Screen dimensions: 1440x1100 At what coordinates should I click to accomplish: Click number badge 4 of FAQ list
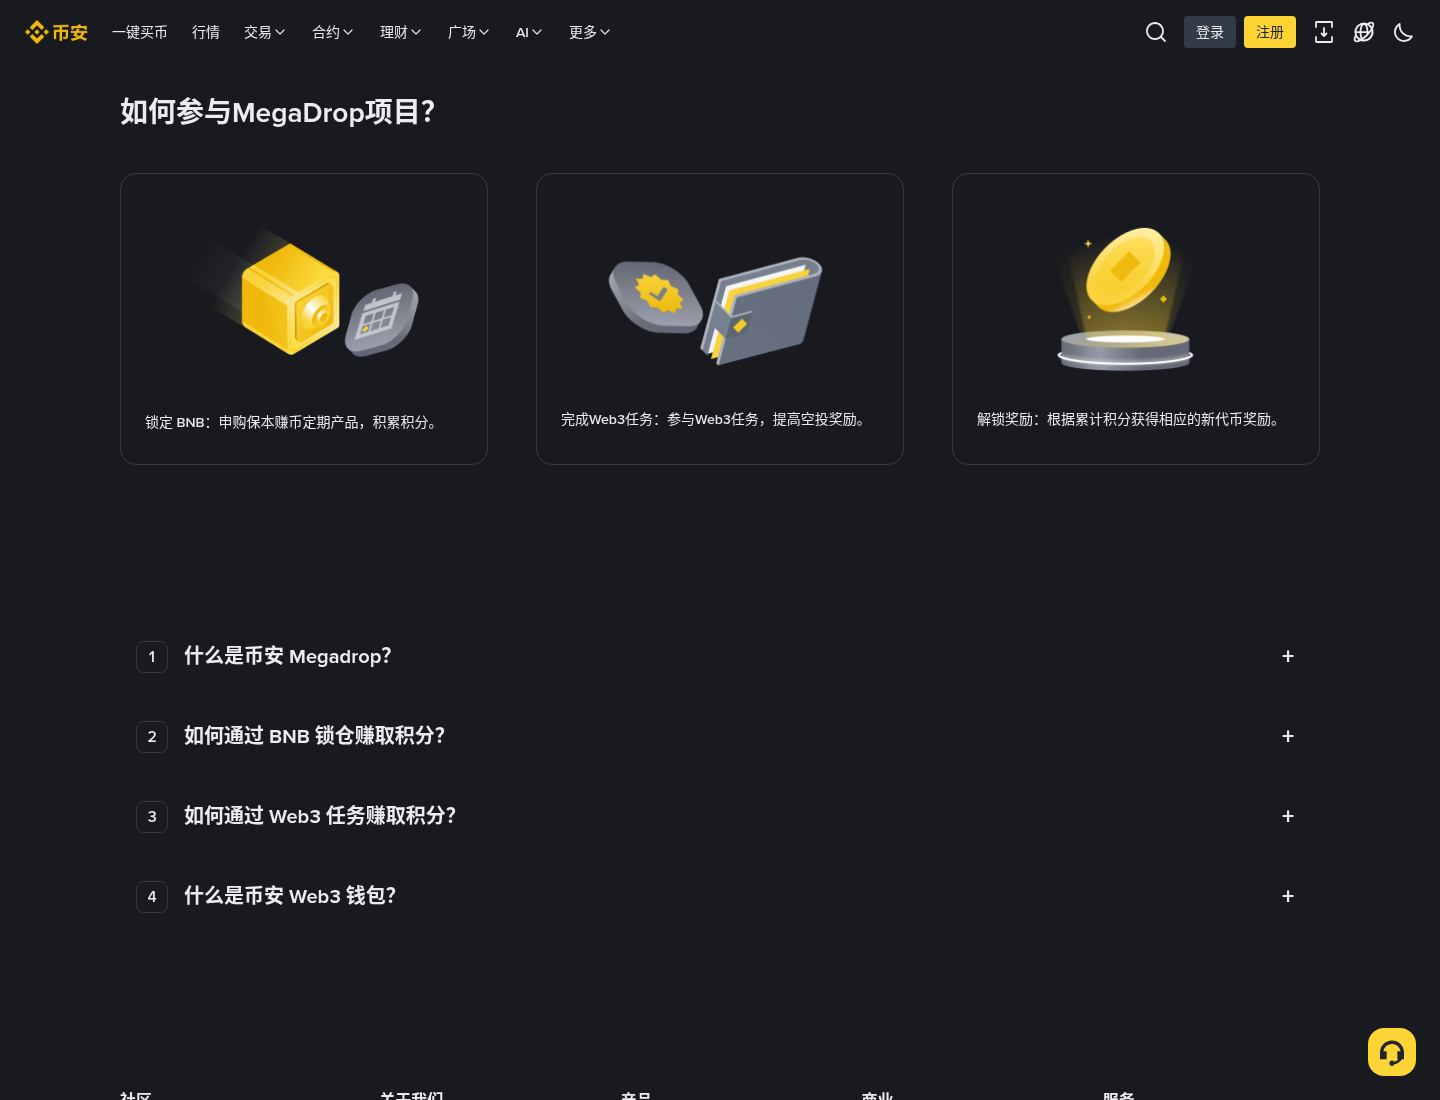(152, 897)
